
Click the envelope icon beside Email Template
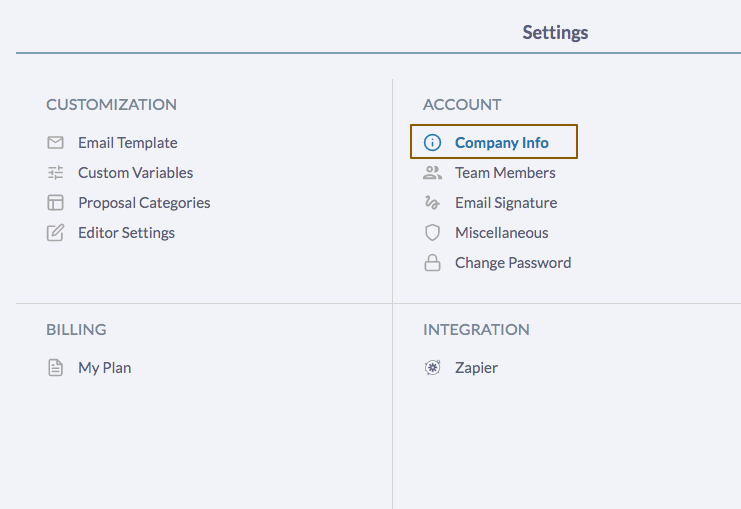click(x=55, y=143)
